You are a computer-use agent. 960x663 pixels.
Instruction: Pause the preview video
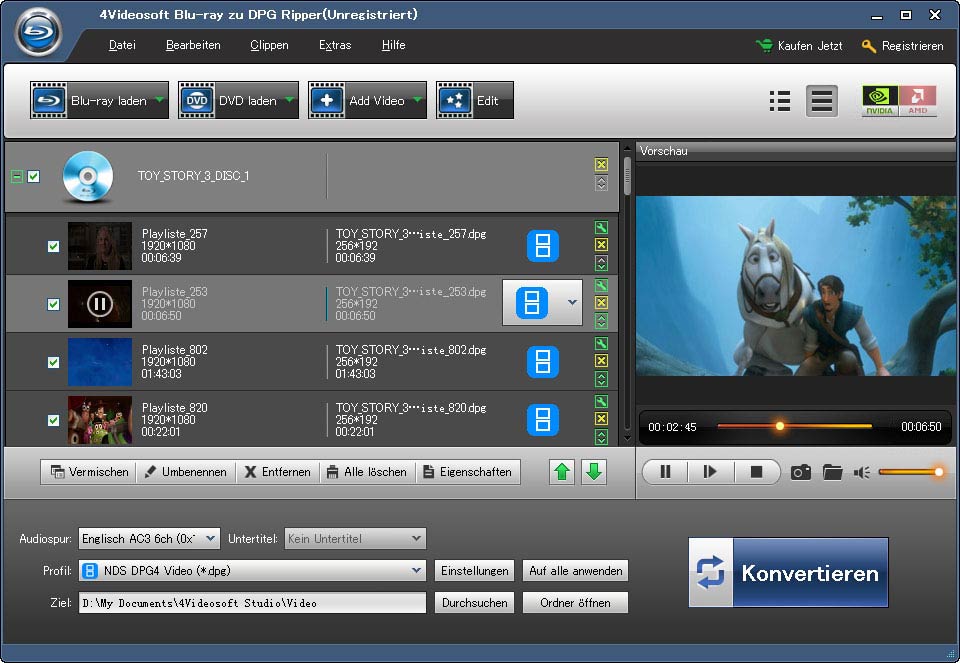pos(665,472)
